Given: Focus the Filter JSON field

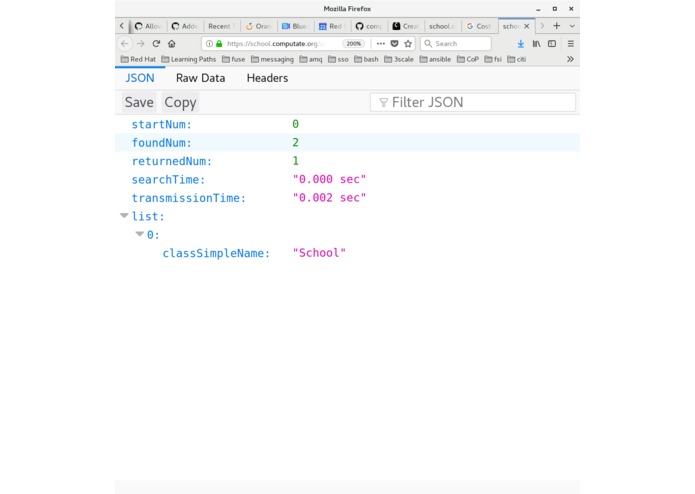Looking at the screenshot, I should click(473, 102).
